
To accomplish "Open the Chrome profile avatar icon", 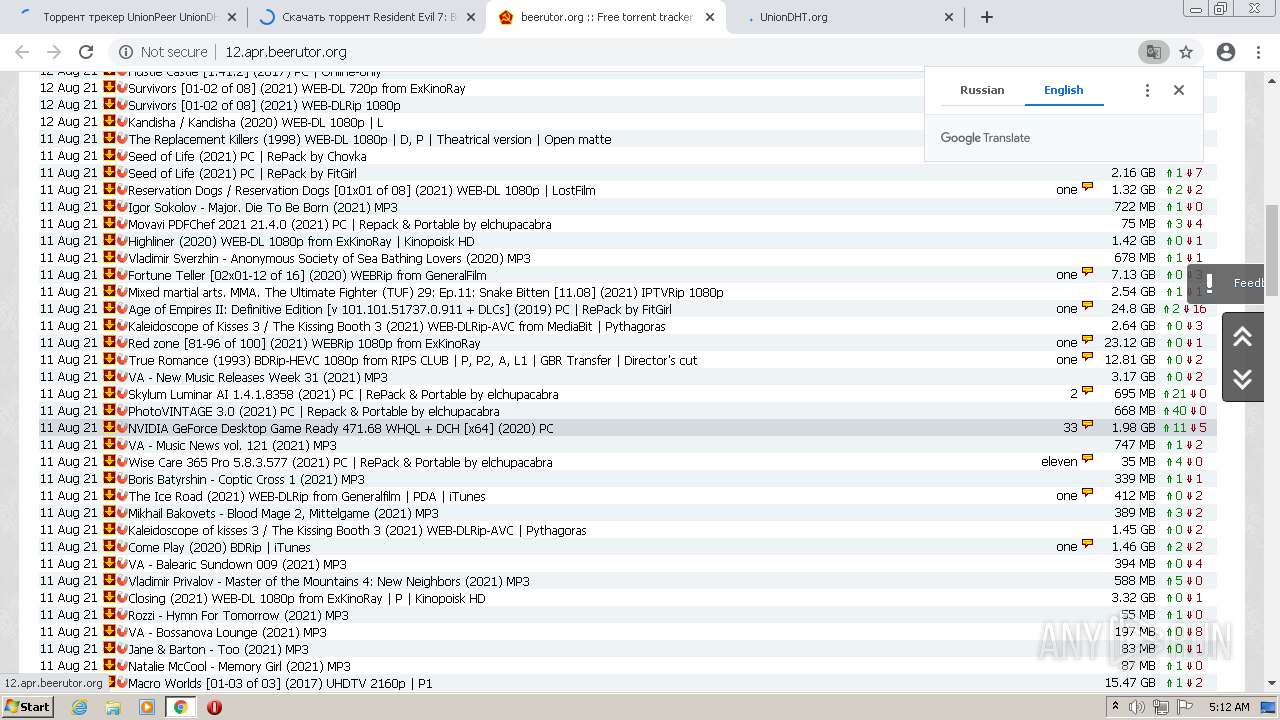I will (1226, 52).
